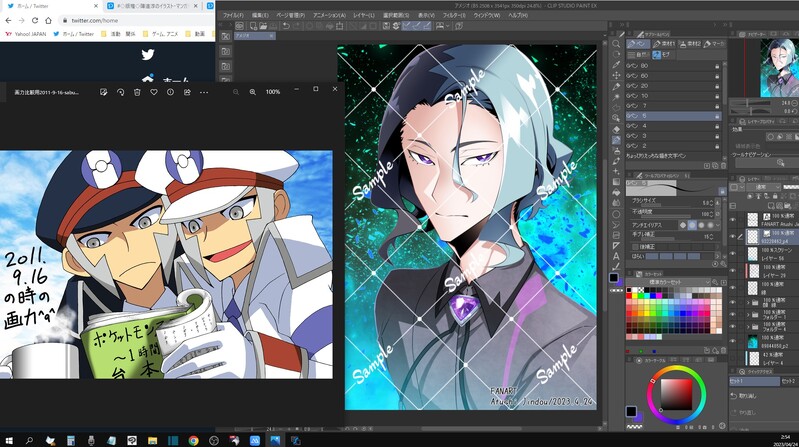
Task: Pick the red swatch in color set
Action: 629,296
